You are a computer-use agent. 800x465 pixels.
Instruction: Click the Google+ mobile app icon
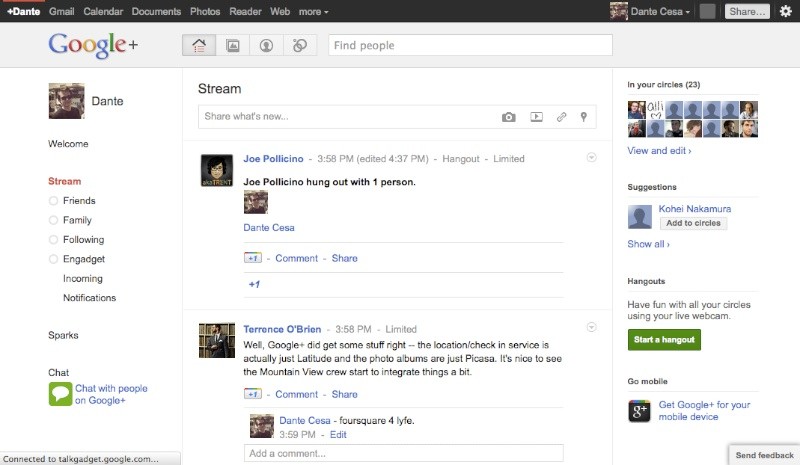click(x=639, y=410)
